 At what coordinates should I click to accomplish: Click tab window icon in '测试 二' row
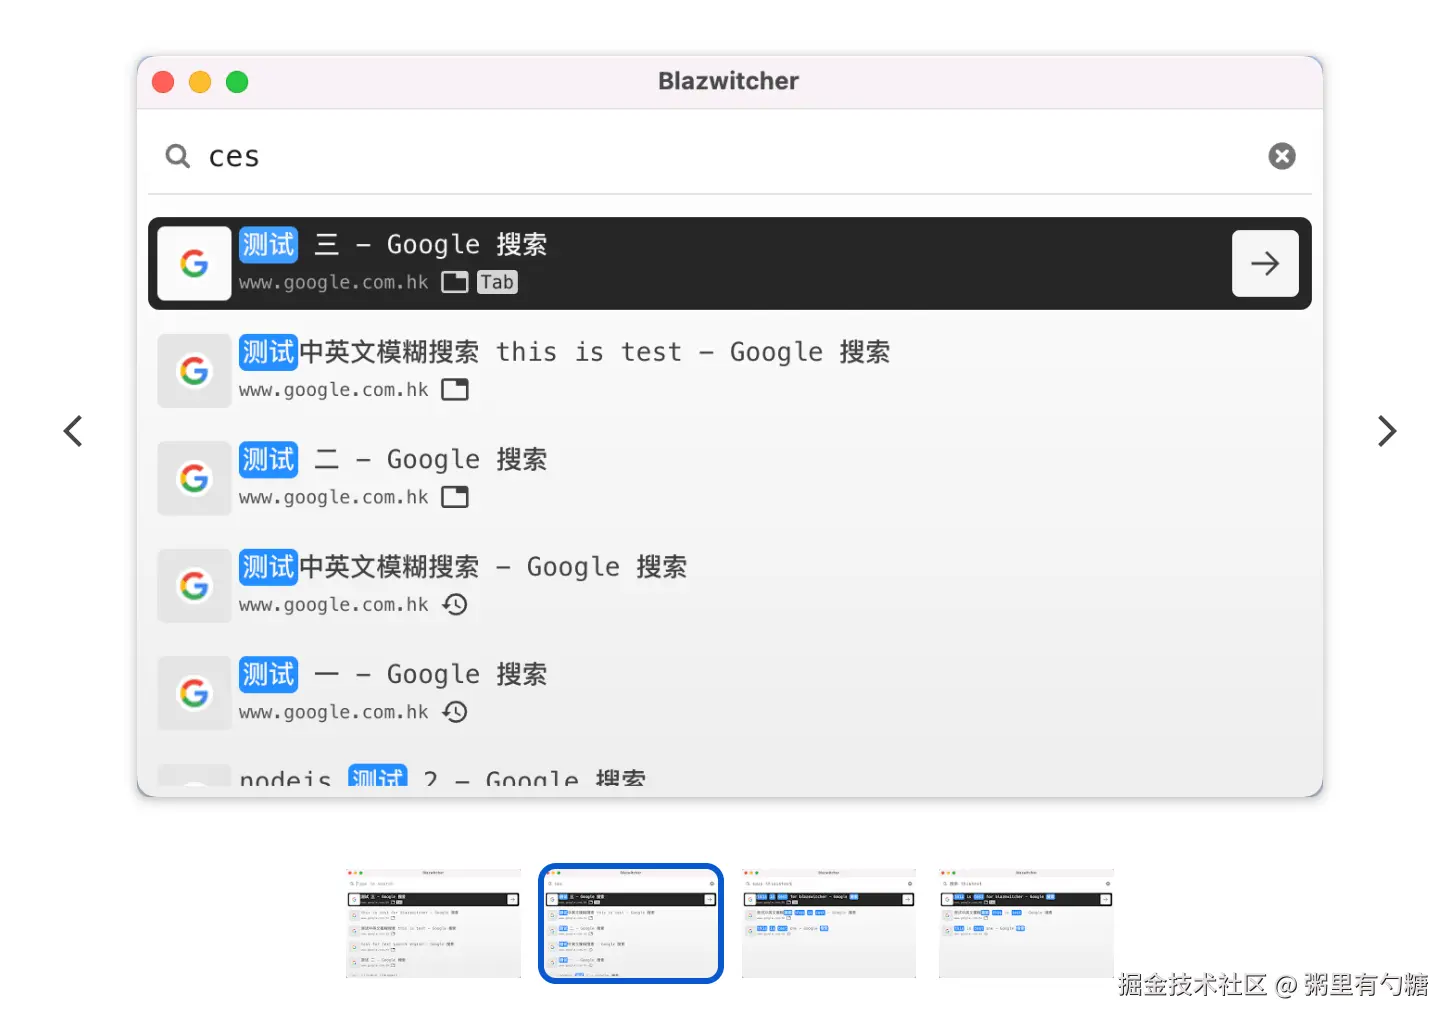pos(455,497)
